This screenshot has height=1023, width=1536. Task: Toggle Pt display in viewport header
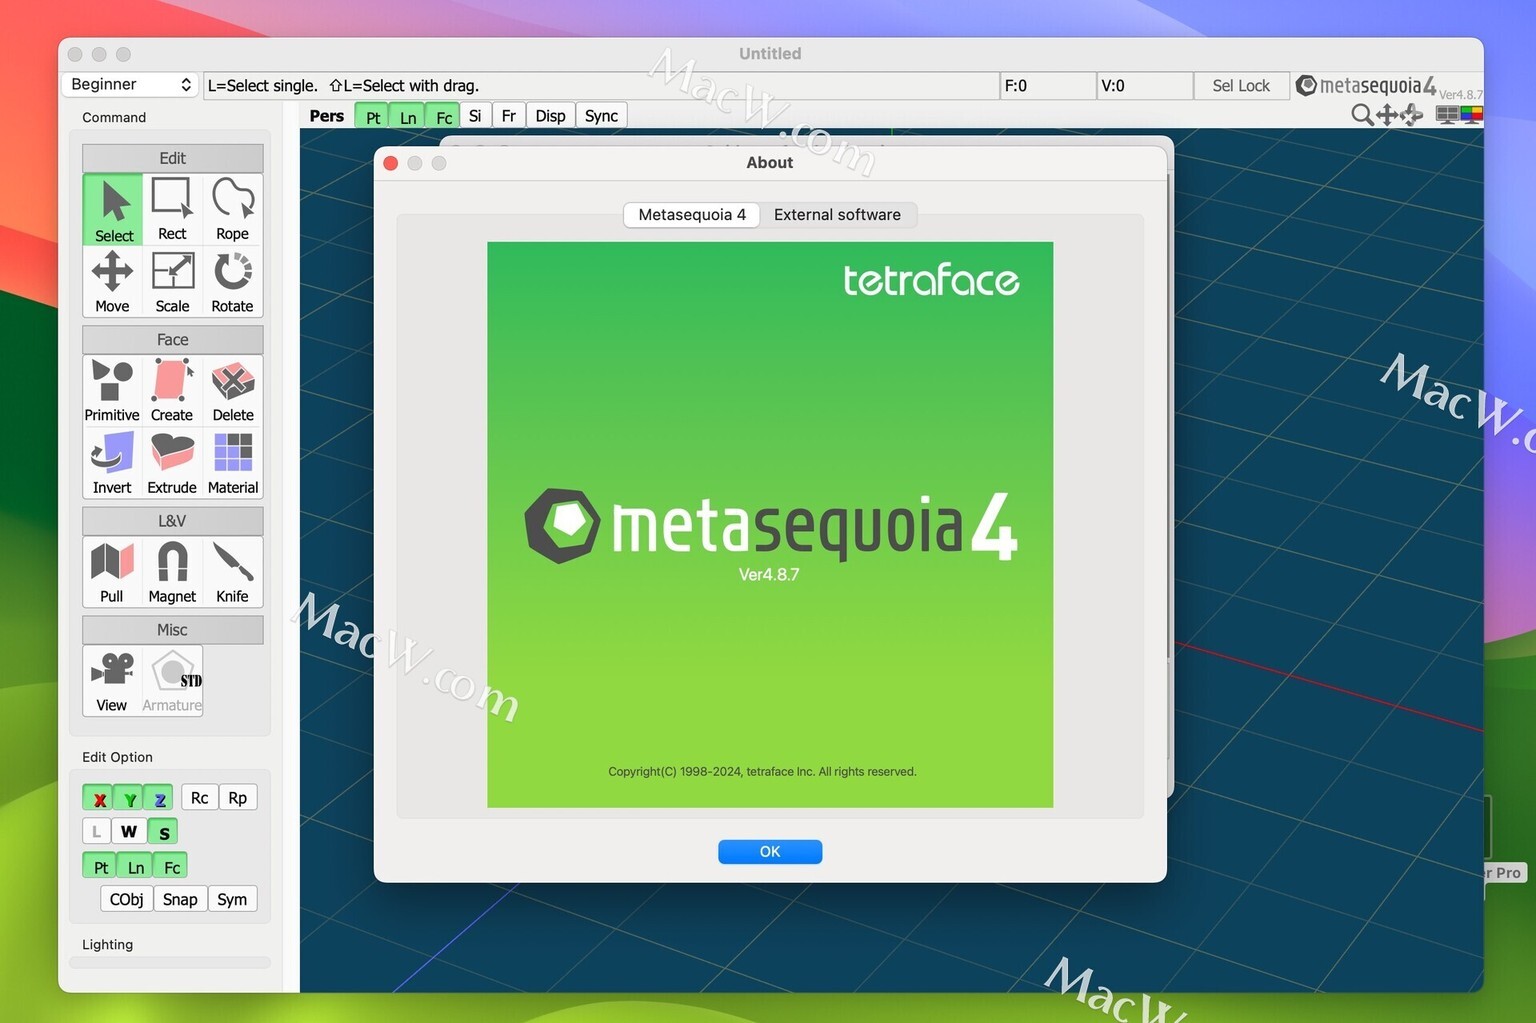tap(372, 116)
